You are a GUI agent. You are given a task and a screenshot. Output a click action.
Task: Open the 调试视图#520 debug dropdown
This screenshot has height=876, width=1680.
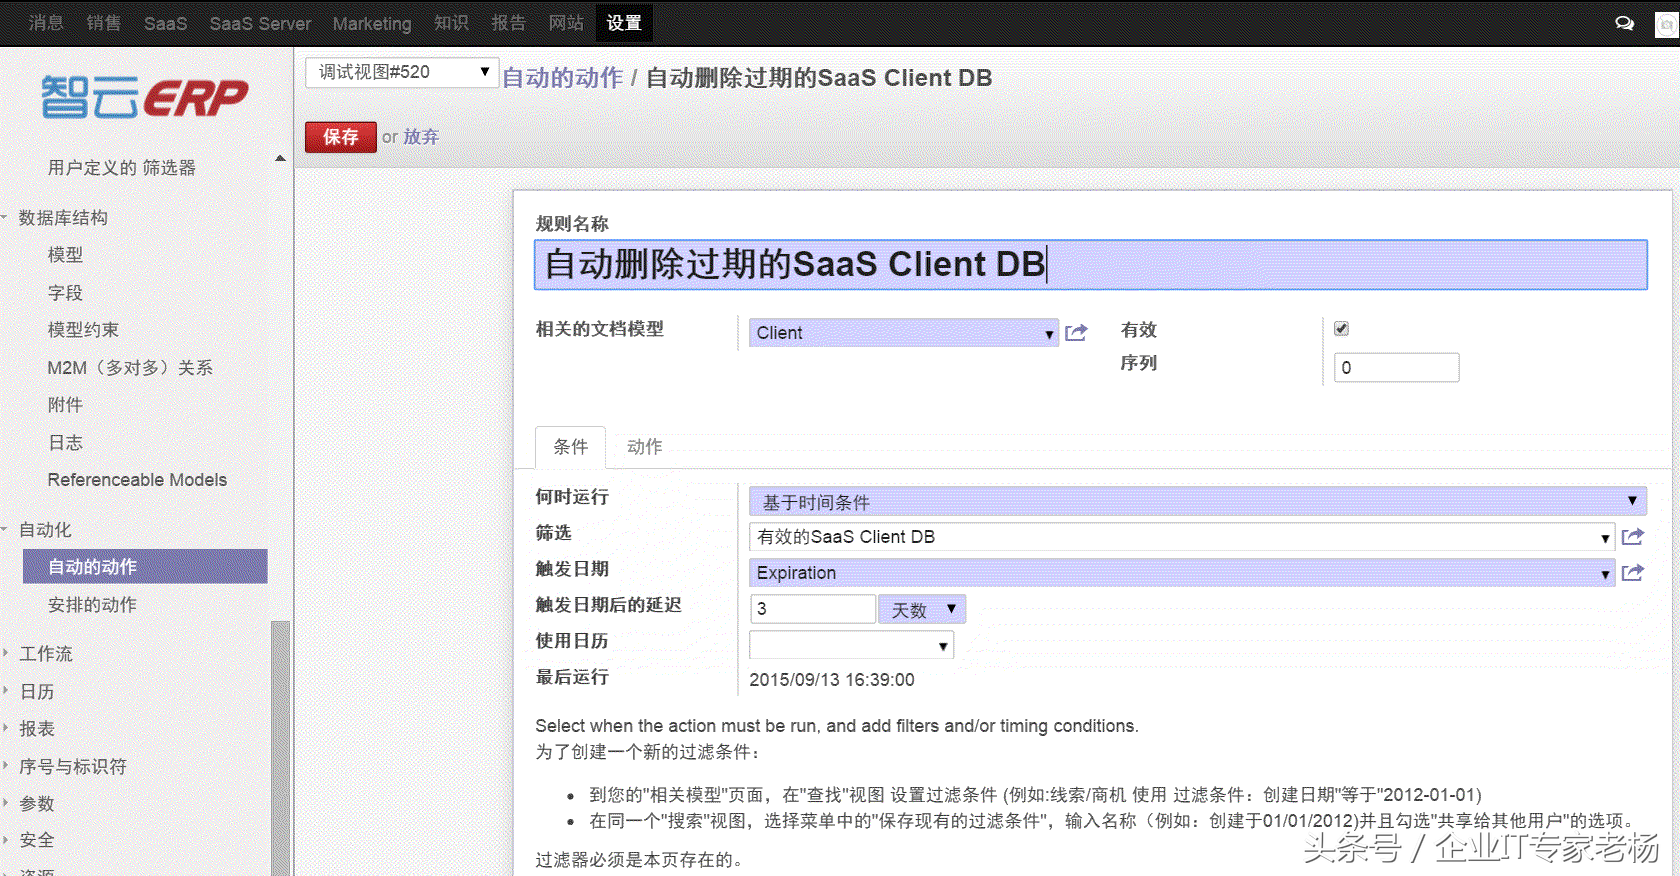(x=402, y=72)
